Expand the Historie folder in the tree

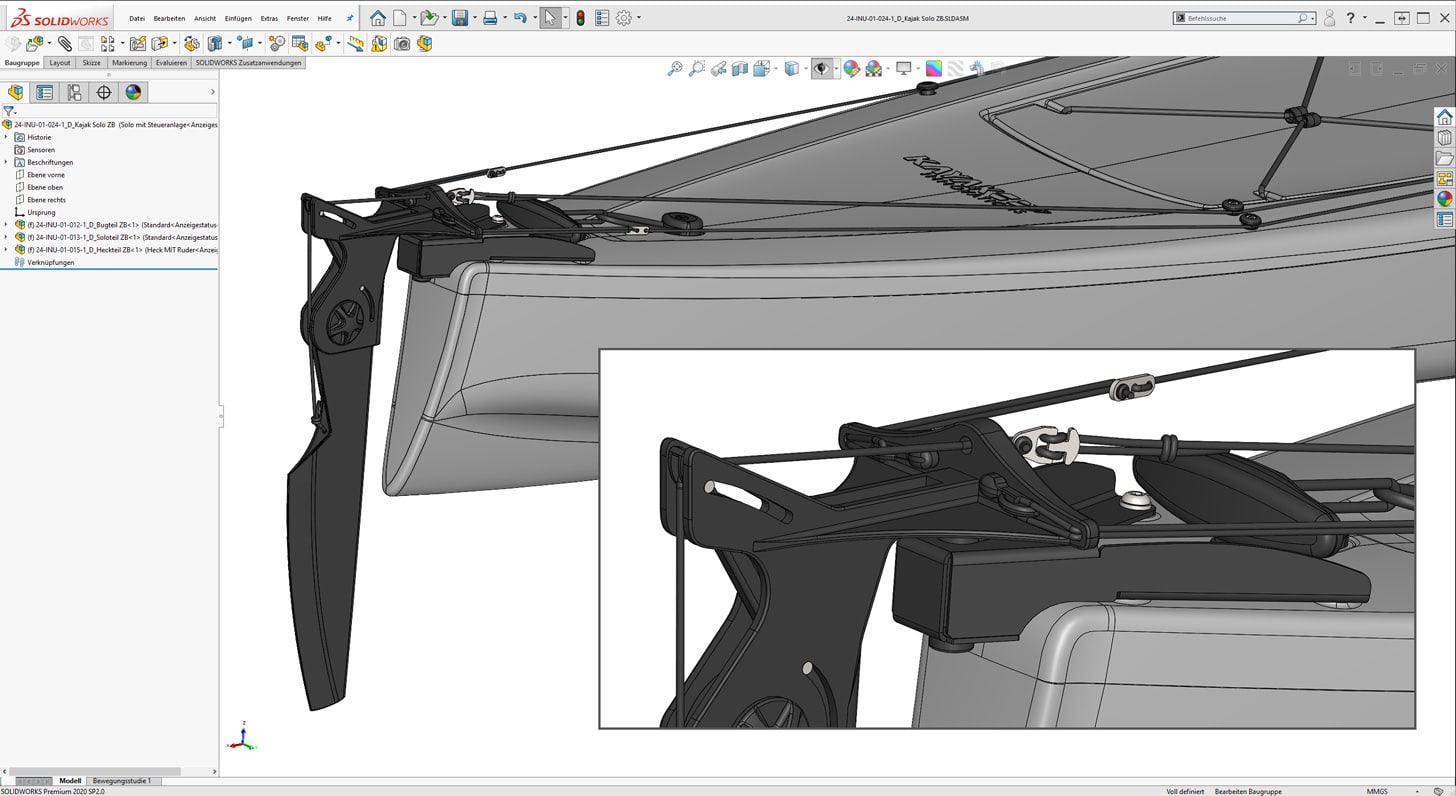click(6, 137)
